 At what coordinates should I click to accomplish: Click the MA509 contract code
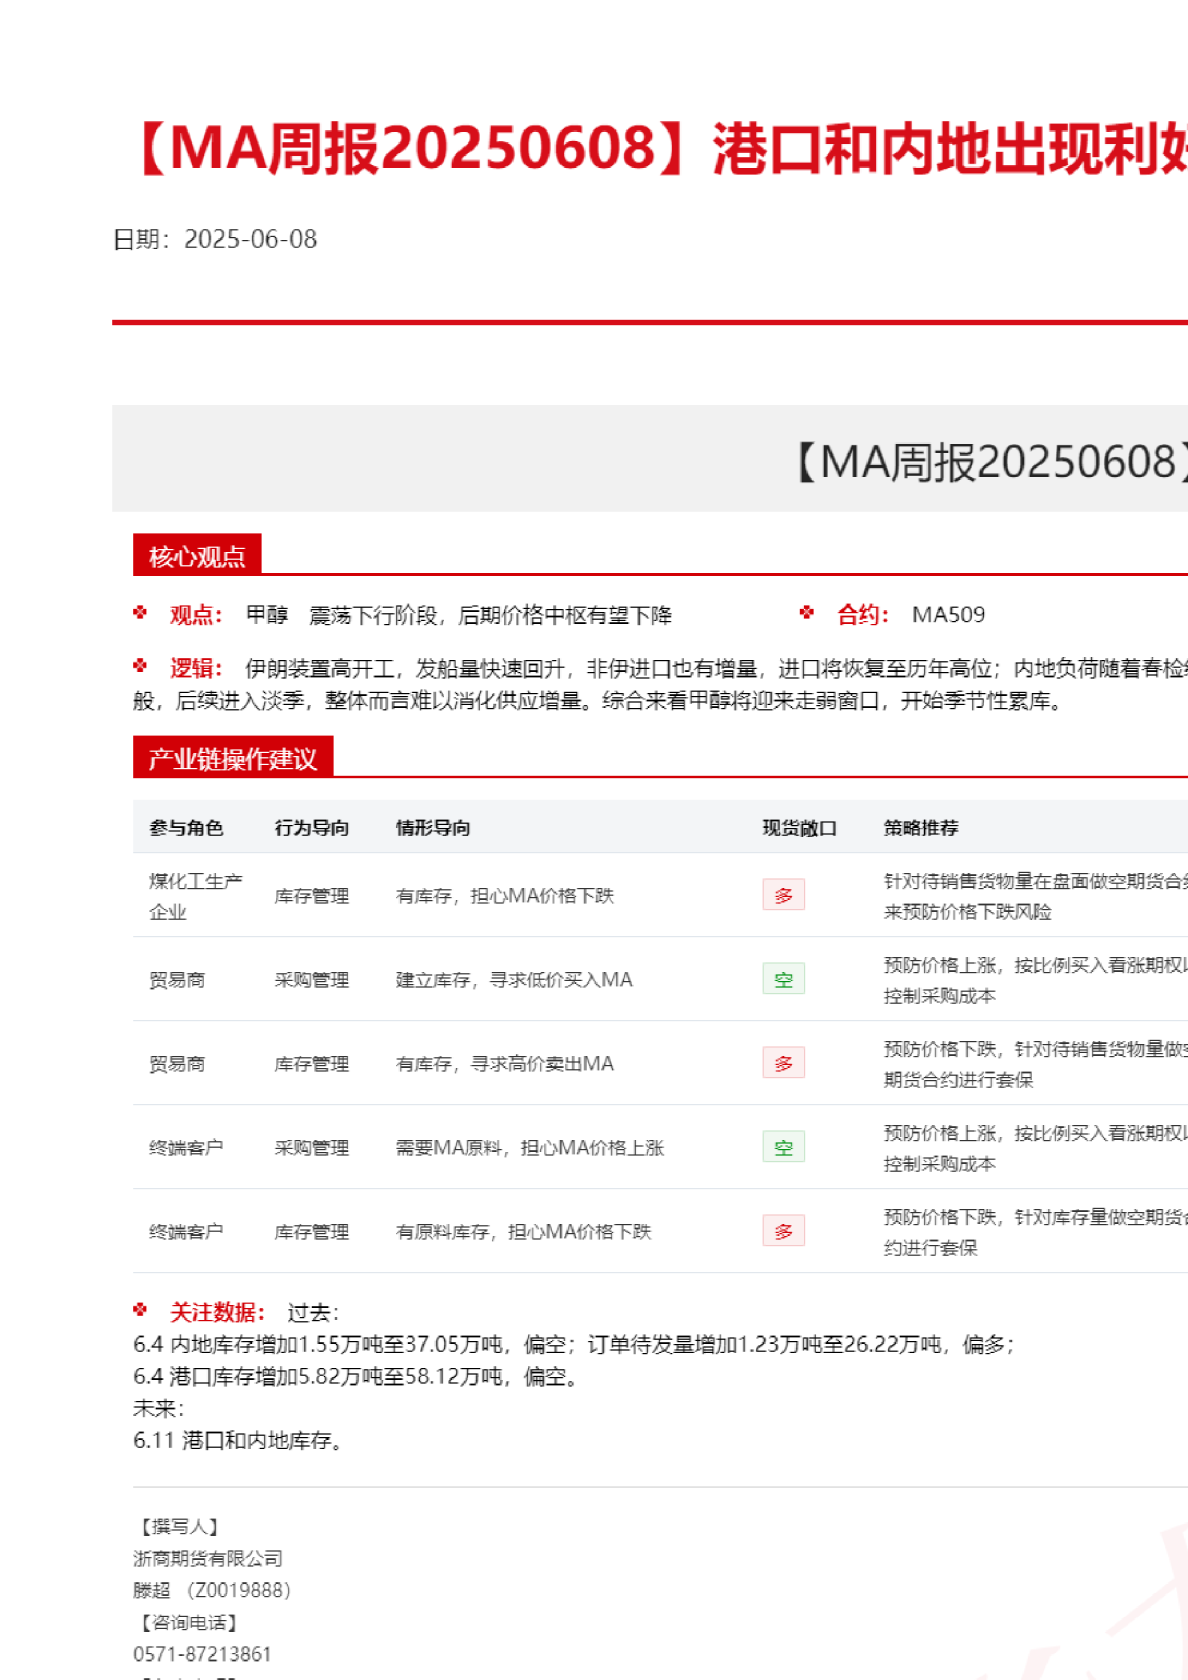(948, 615)
